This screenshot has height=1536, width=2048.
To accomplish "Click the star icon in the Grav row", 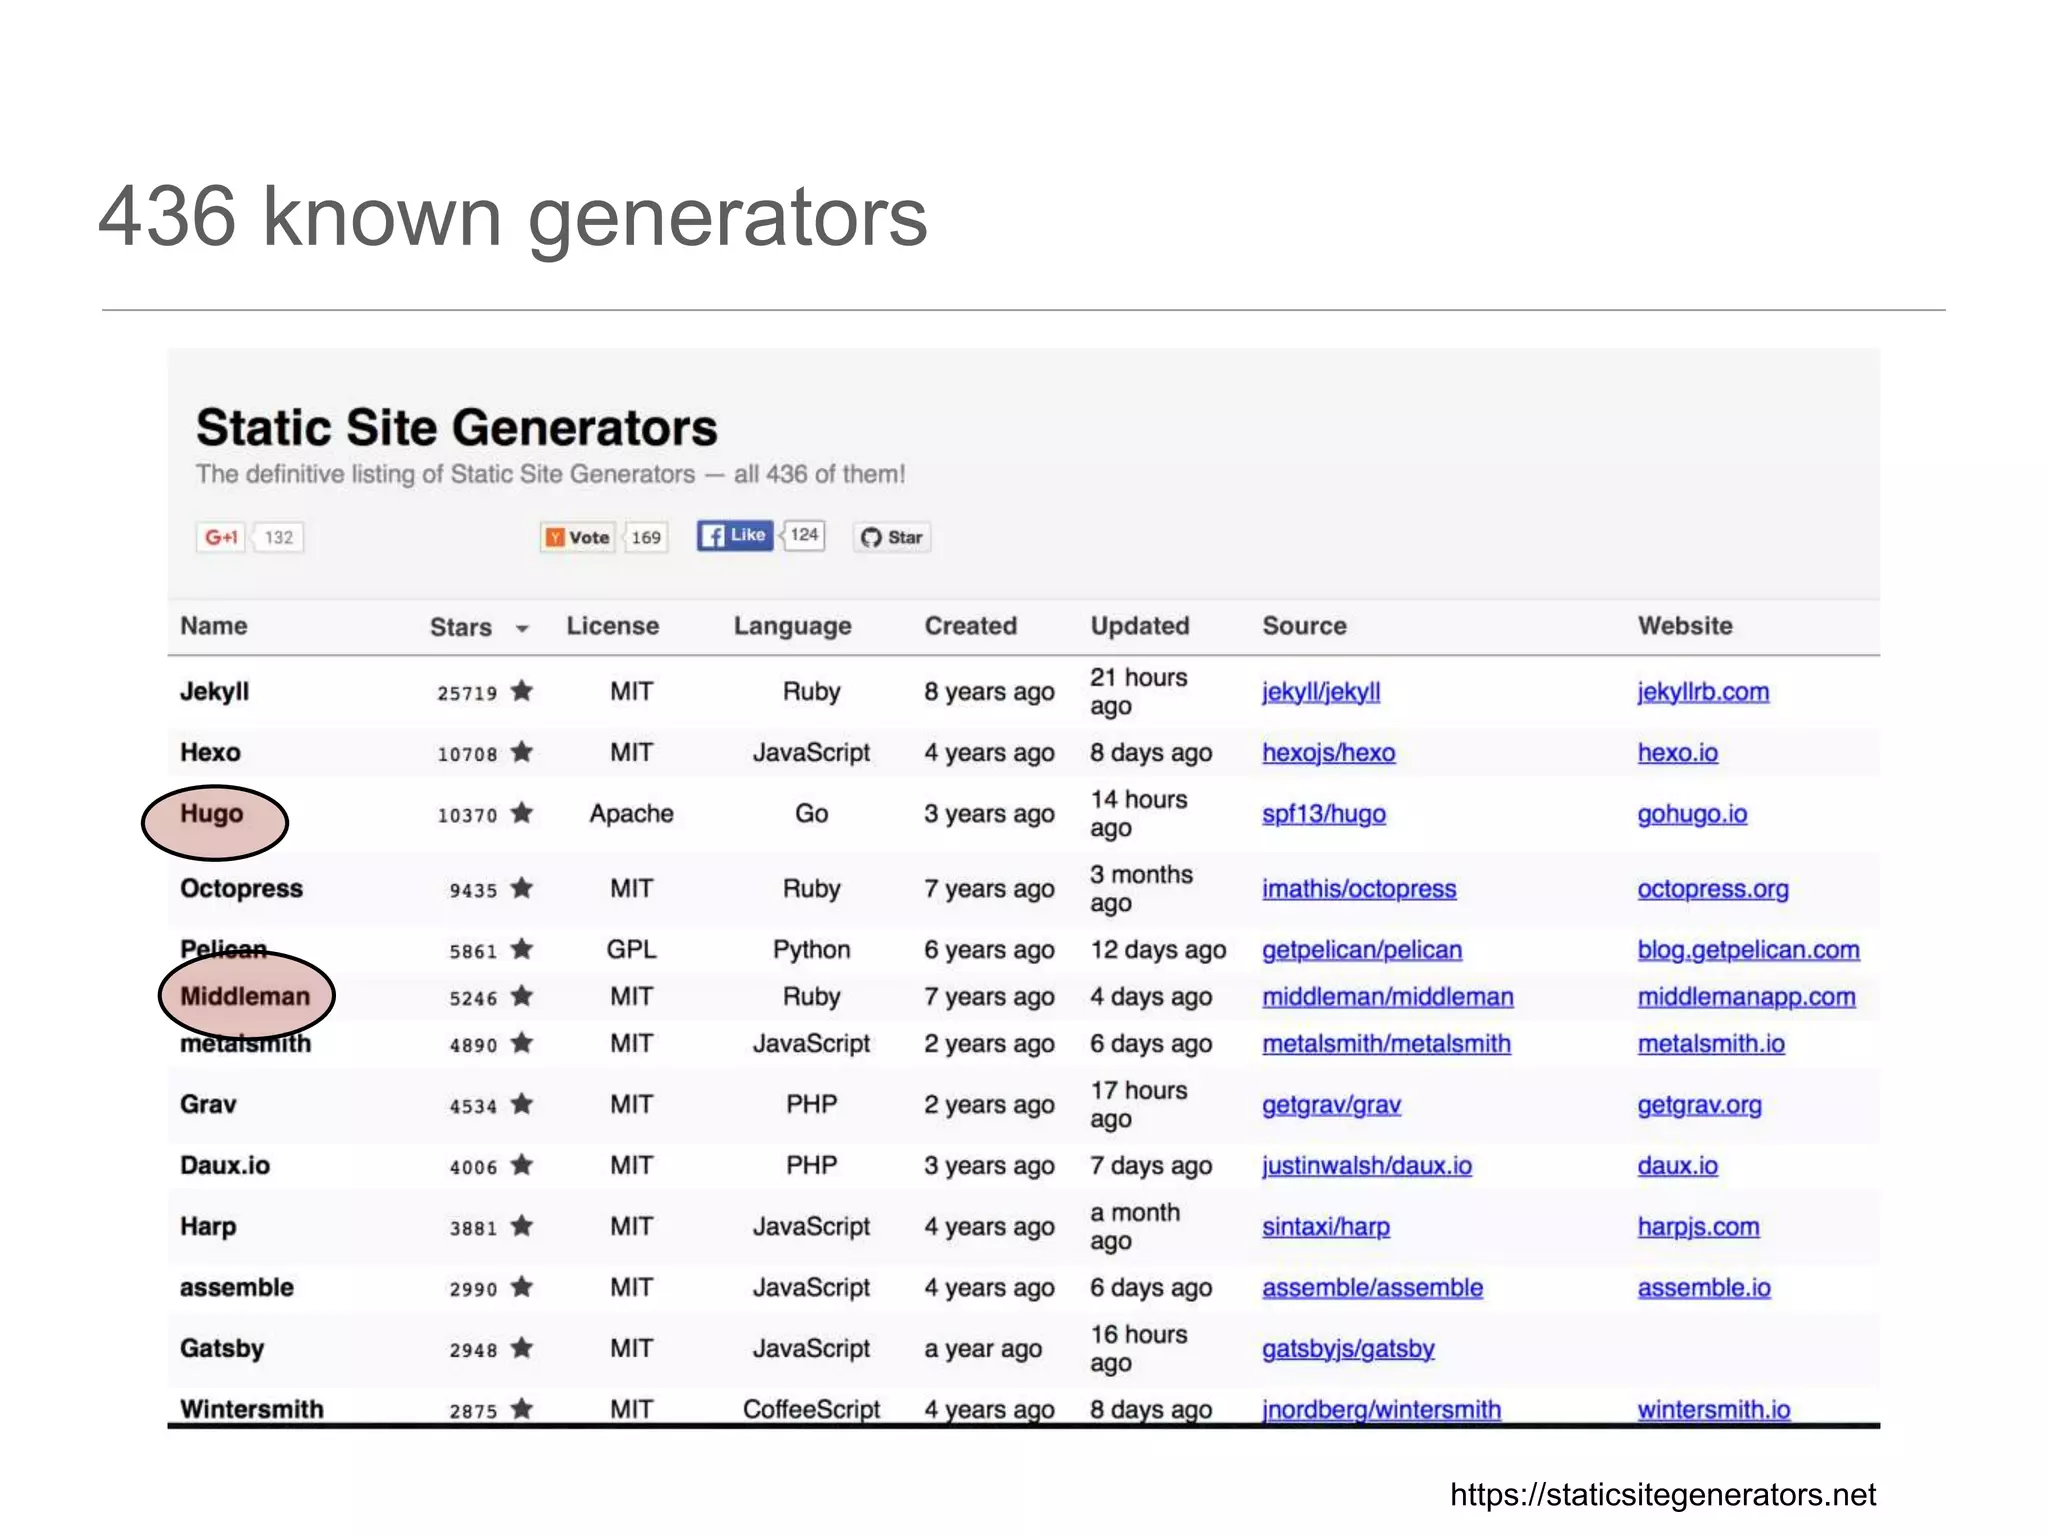I will (522, 1104).
